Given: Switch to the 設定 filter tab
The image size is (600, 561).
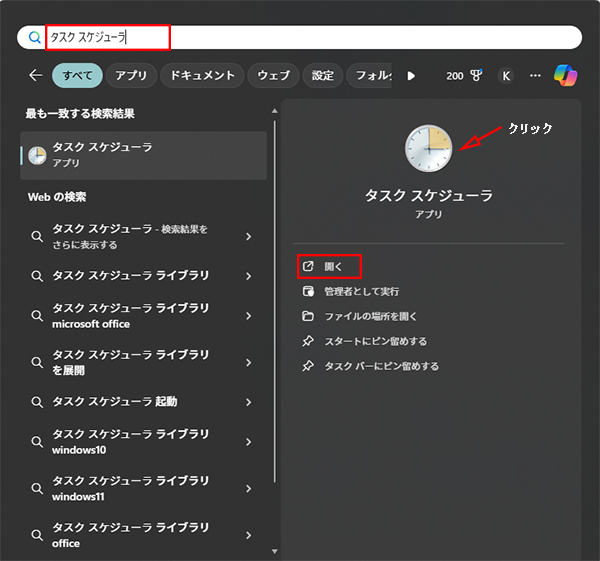Looking at the screenshot, I should point(323,75).
